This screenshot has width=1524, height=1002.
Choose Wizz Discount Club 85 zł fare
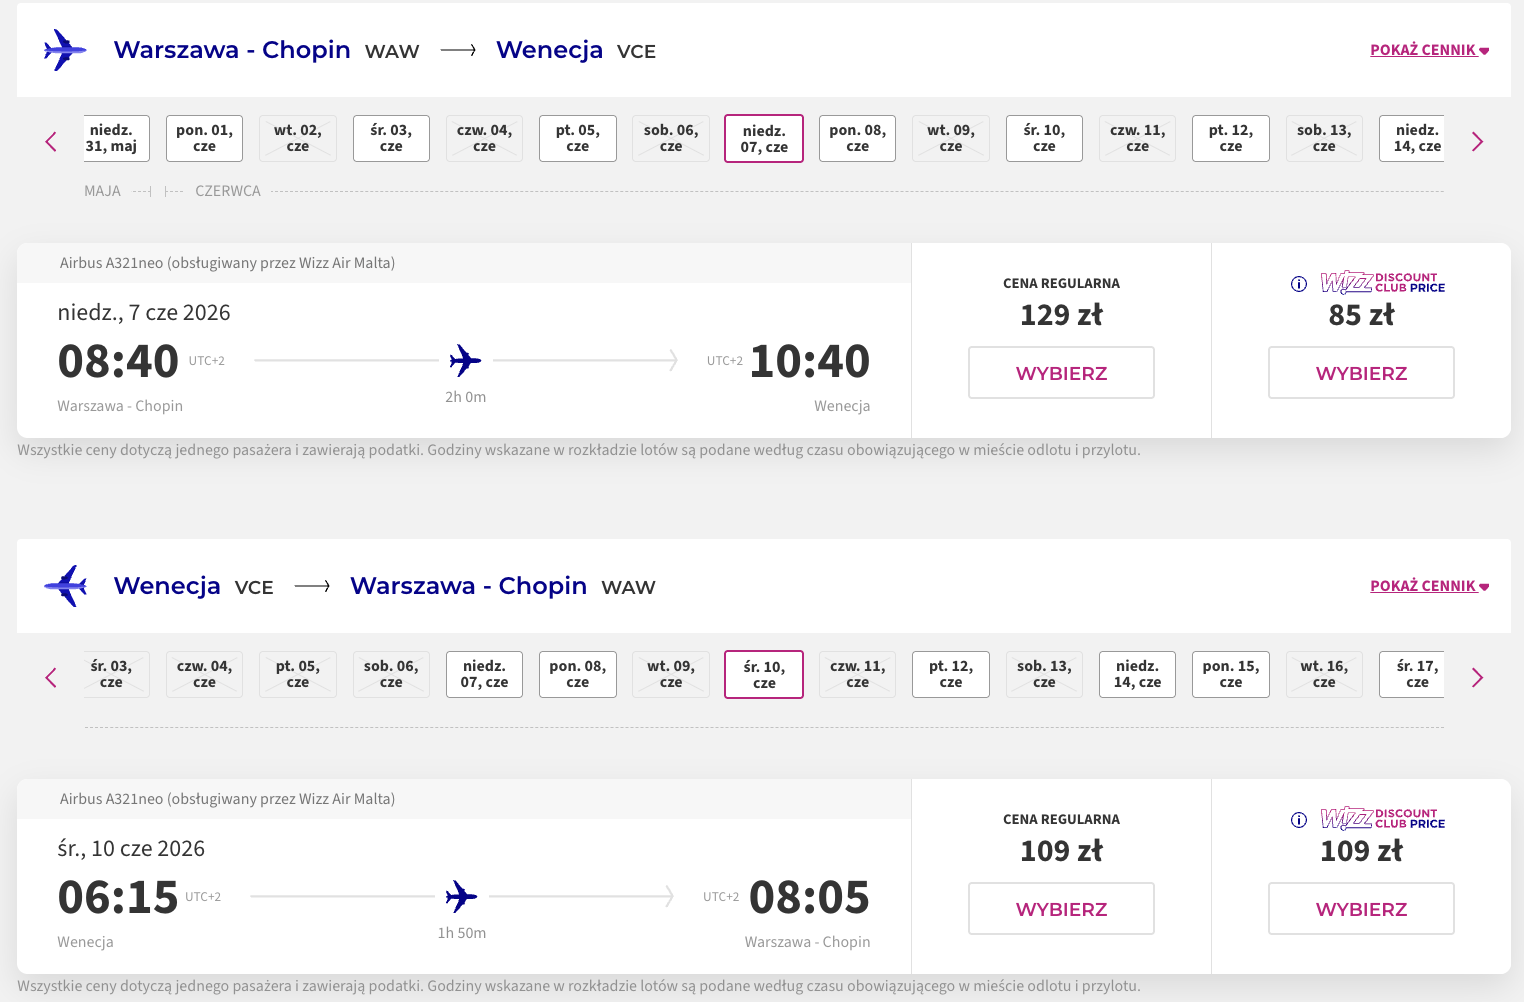click(1361, 373)
